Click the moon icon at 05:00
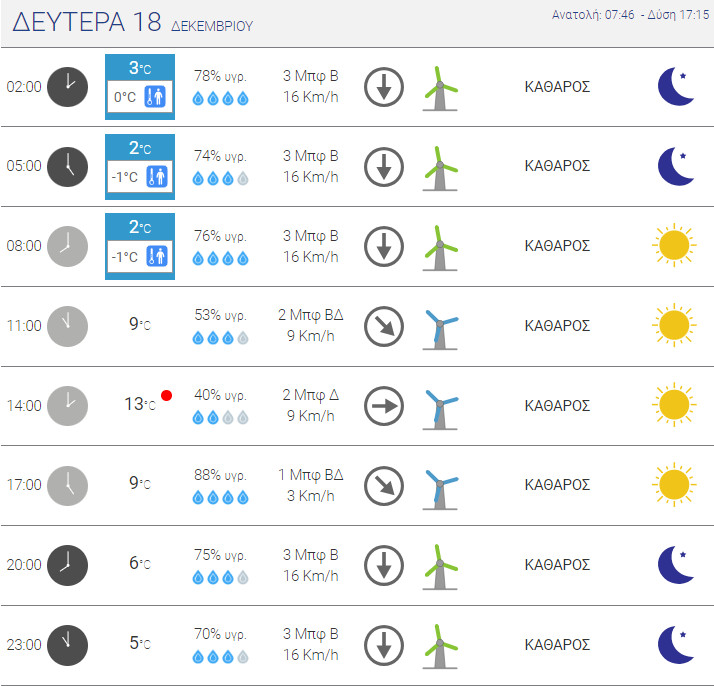Viewport: 714px width, 686px height. point(676,166)
